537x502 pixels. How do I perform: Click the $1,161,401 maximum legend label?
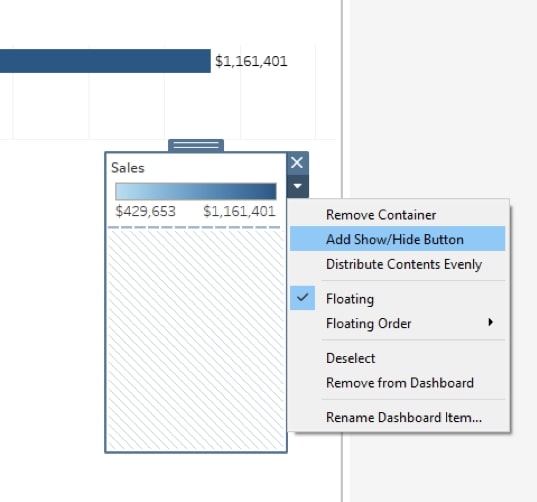[239, 211]
